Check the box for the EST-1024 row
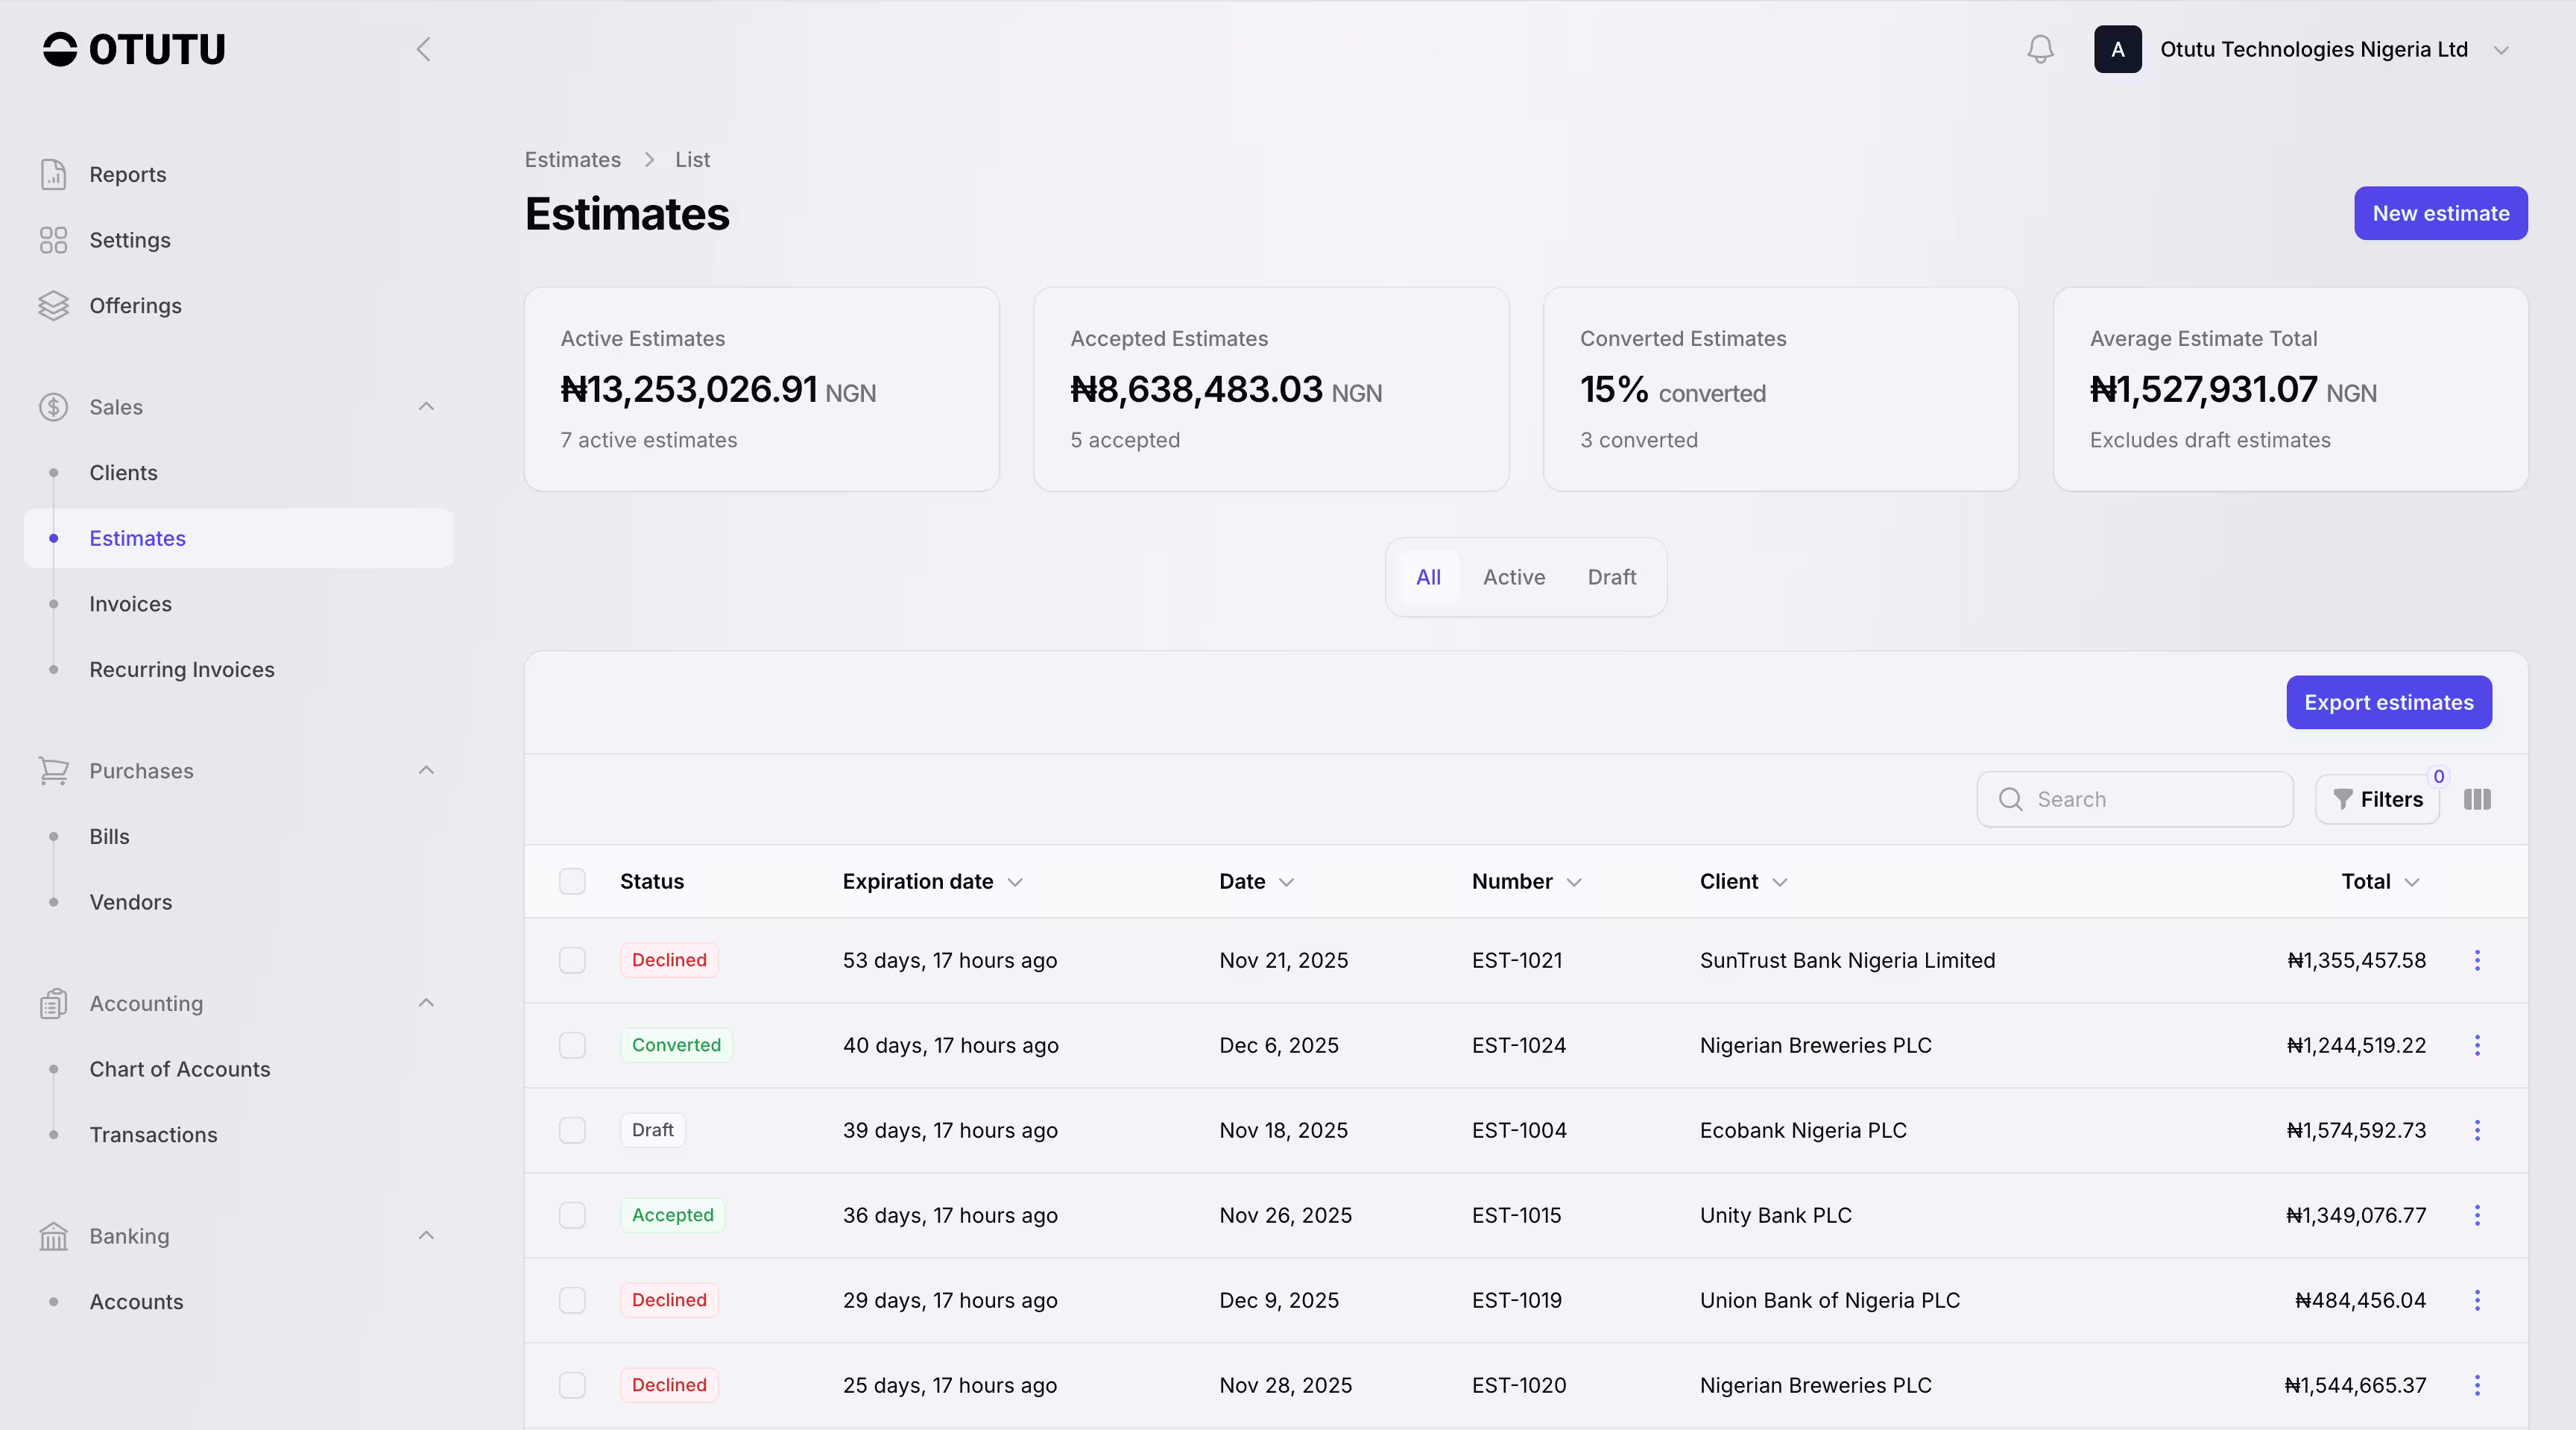This screenshot has width=2576, height=1430. [572, 1045]
